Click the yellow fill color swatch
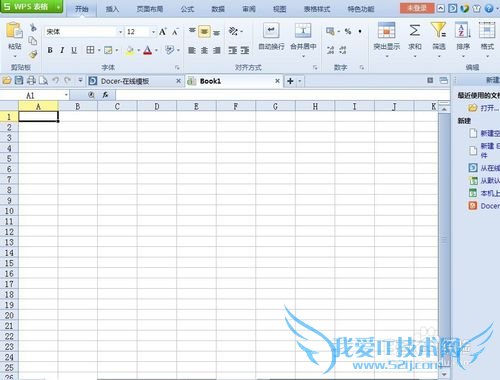Viewport: 500px width, 380px height. tap(130, 51)
